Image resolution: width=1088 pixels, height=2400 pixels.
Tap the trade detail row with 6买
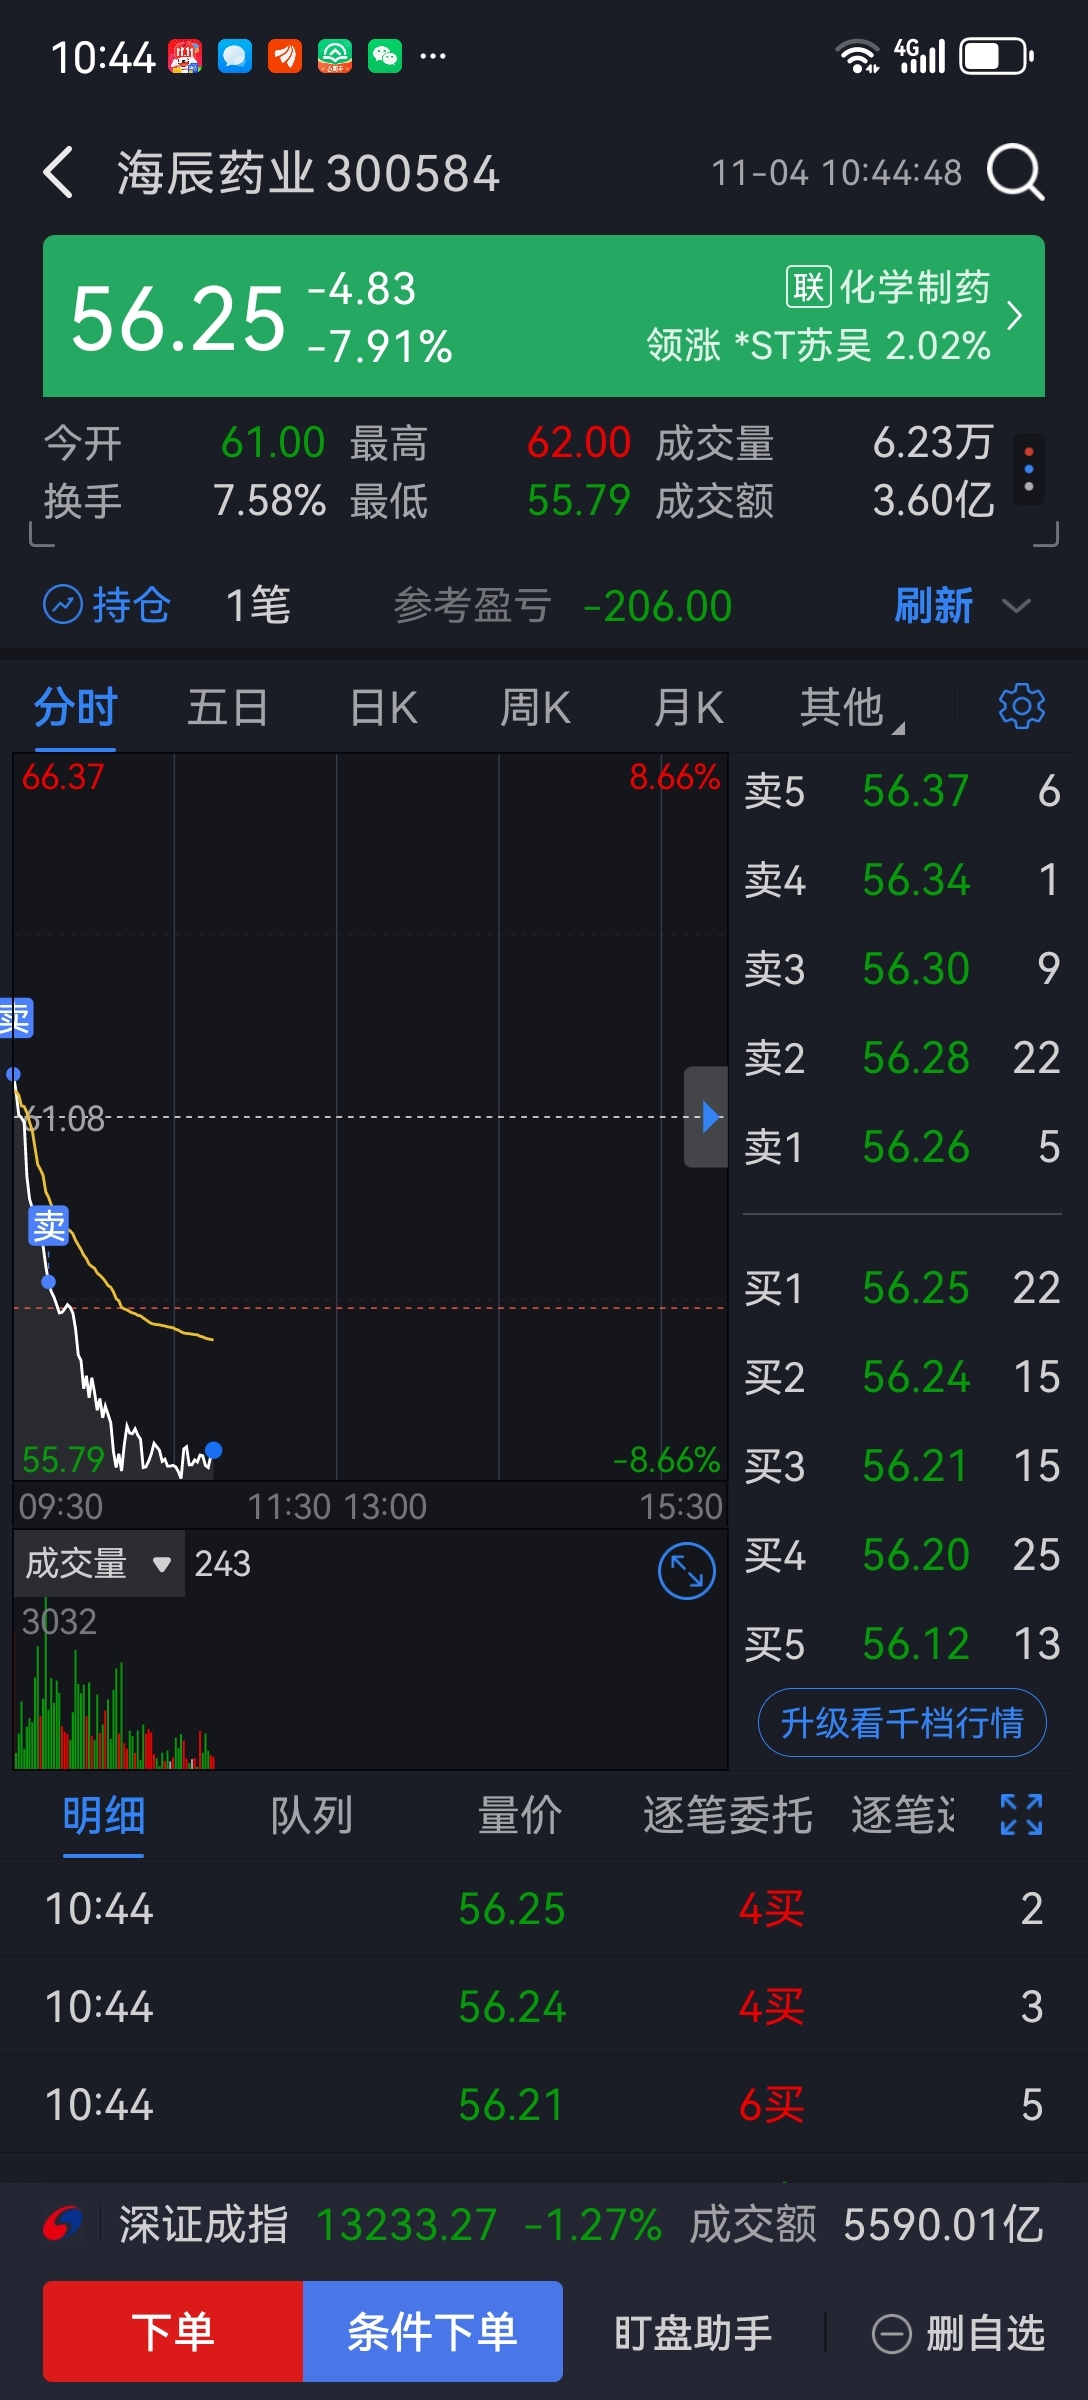[x=544, y=2105]
